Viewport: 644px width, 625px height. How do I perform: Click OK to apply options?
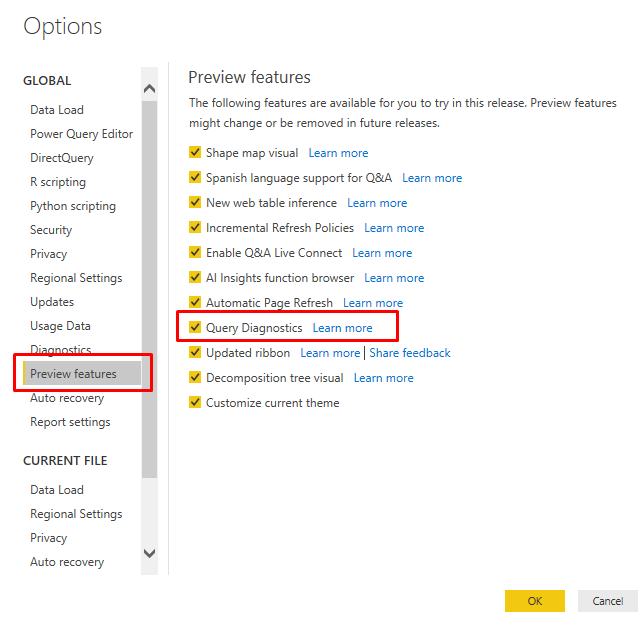[x=535, y=601]
